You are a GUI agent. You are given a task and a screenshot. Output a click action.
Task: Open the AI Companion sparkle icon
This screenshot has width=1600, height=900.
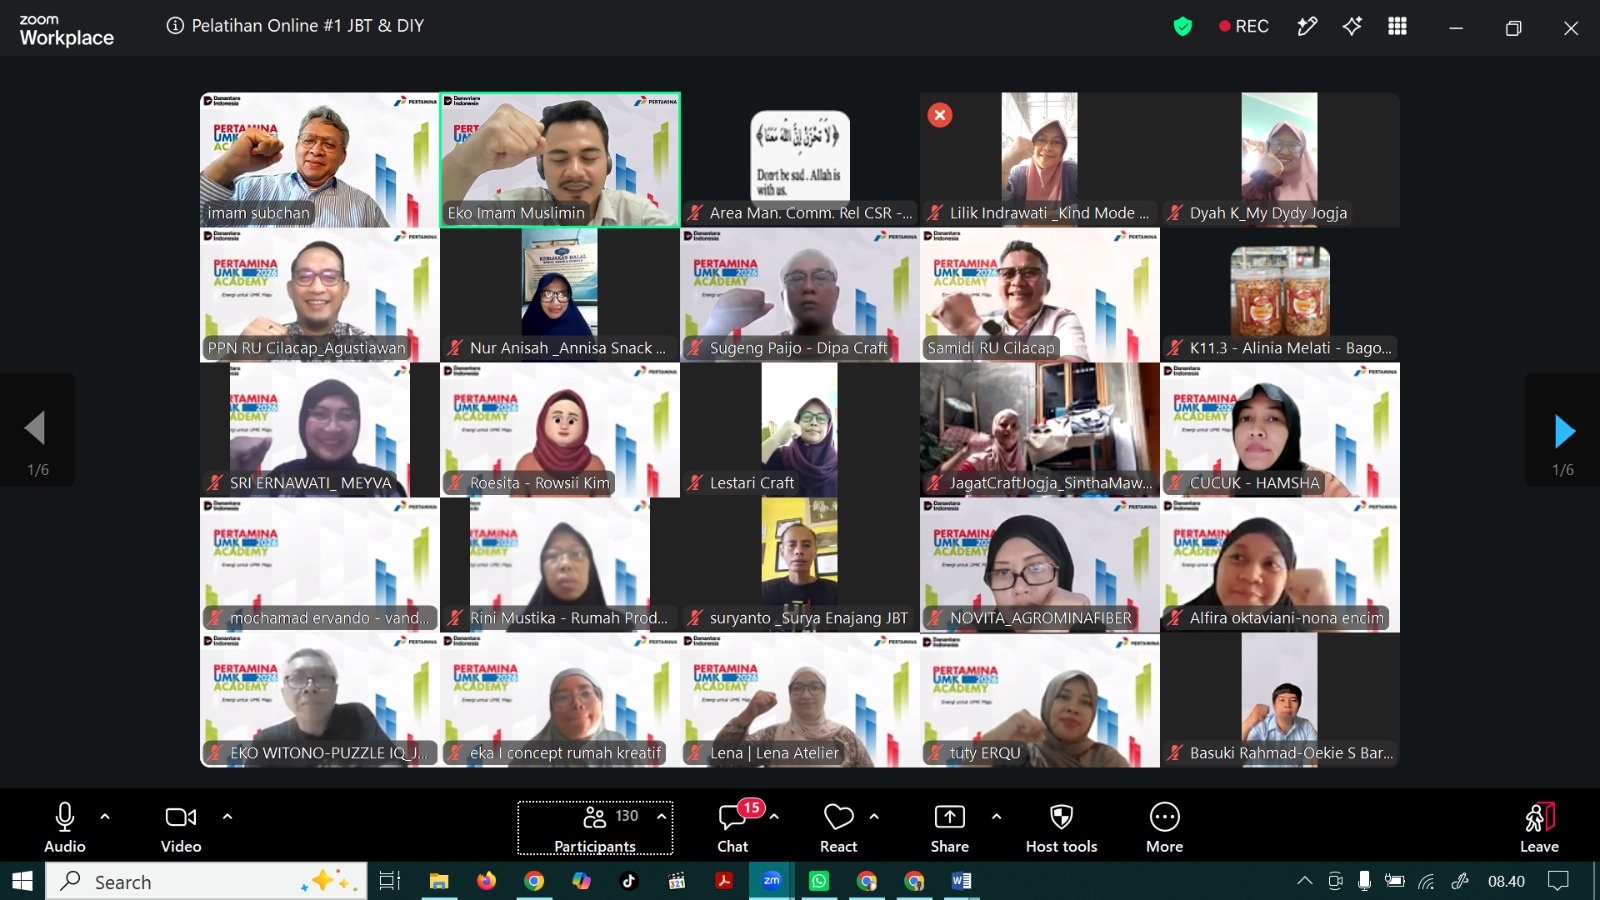coord(1352,27)
